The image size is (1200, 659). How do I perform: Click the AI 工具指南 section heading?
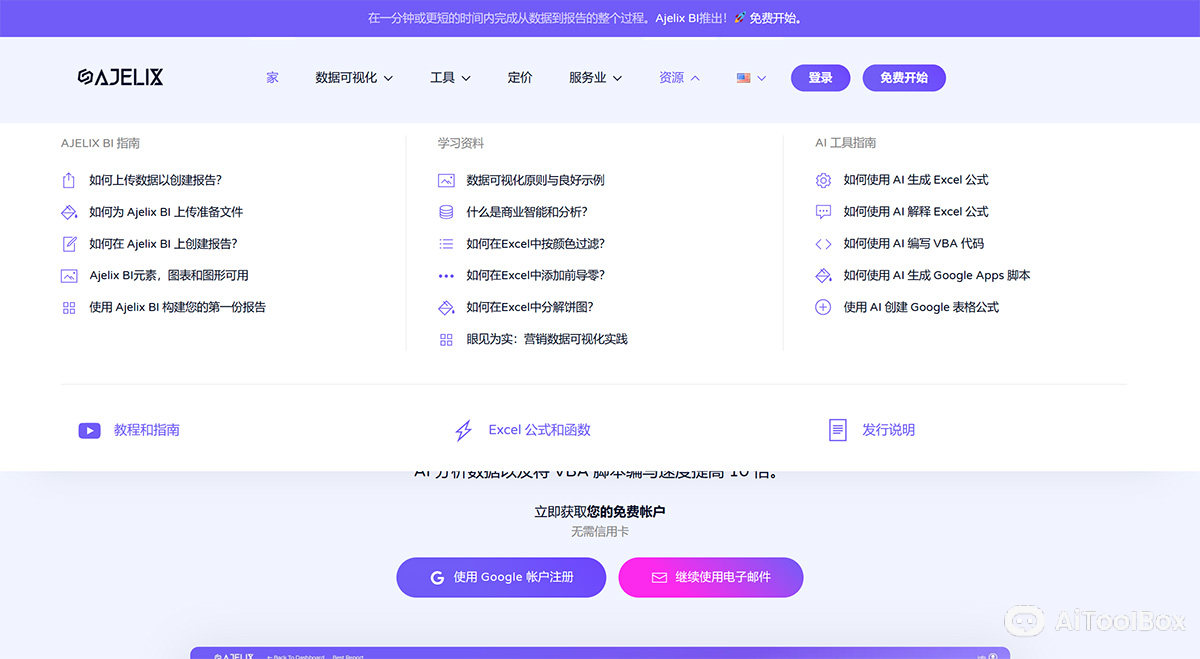(x=846, y=143)
